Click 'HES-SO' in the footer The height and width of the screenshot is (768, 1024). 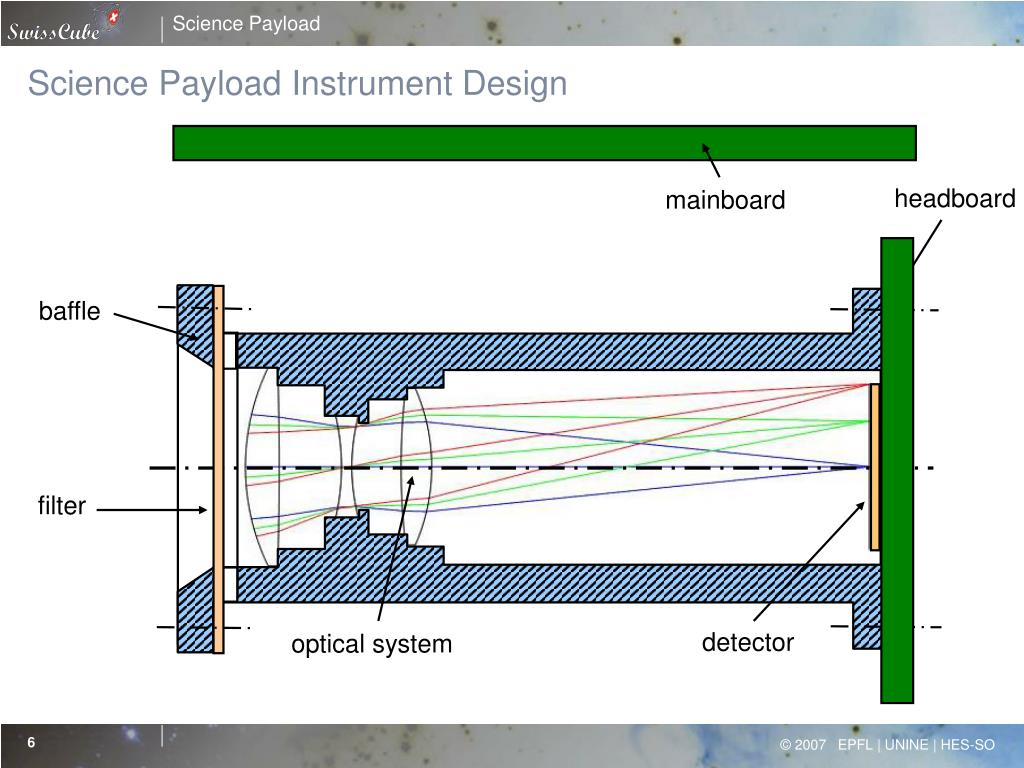(x=967, y=744)
